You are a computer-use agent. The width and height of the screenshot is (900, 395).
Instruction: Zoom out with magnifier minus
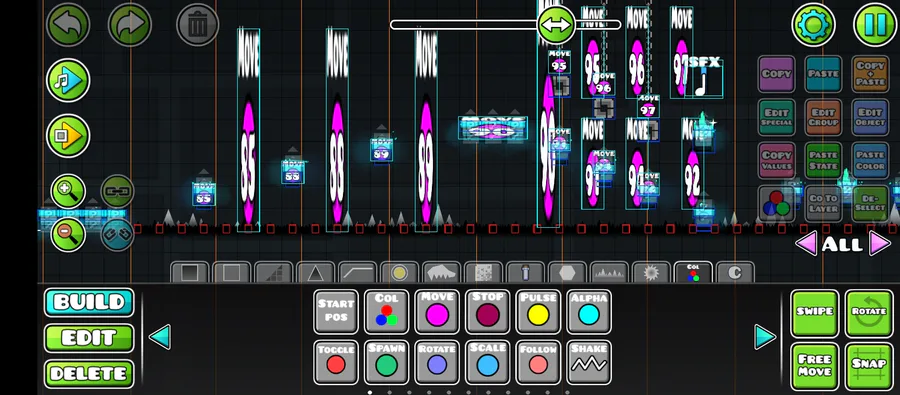[68, 234]
